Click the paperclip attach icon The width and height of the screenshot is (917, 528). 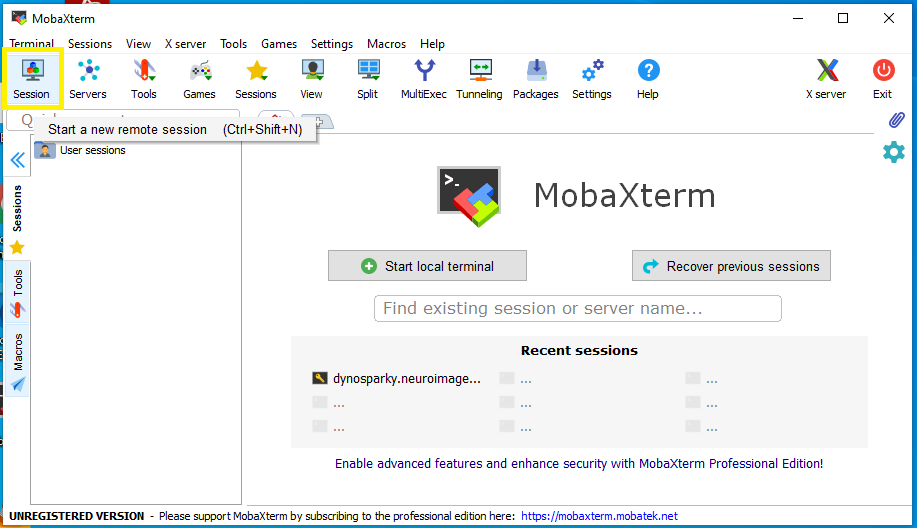(x=896, y=120)
